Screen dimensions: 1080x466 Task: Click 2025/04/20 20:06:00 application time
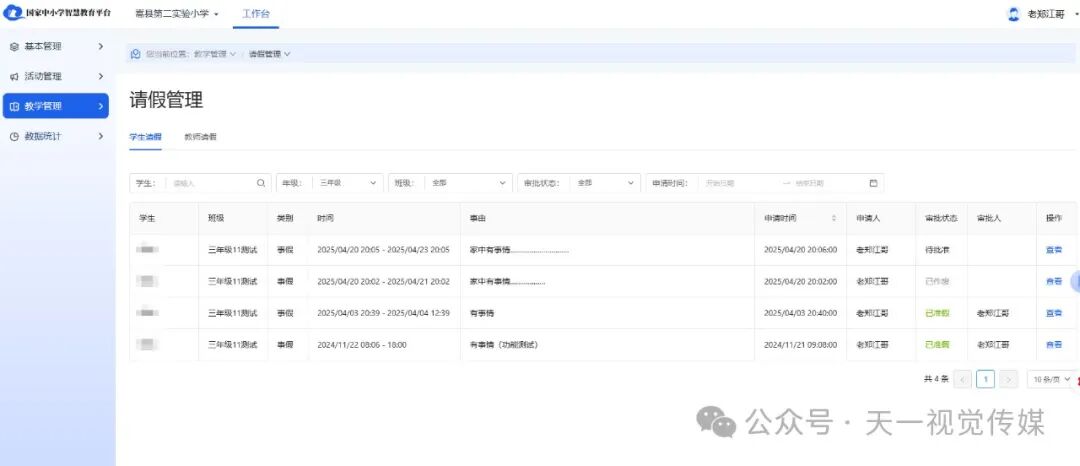[800, 250]
